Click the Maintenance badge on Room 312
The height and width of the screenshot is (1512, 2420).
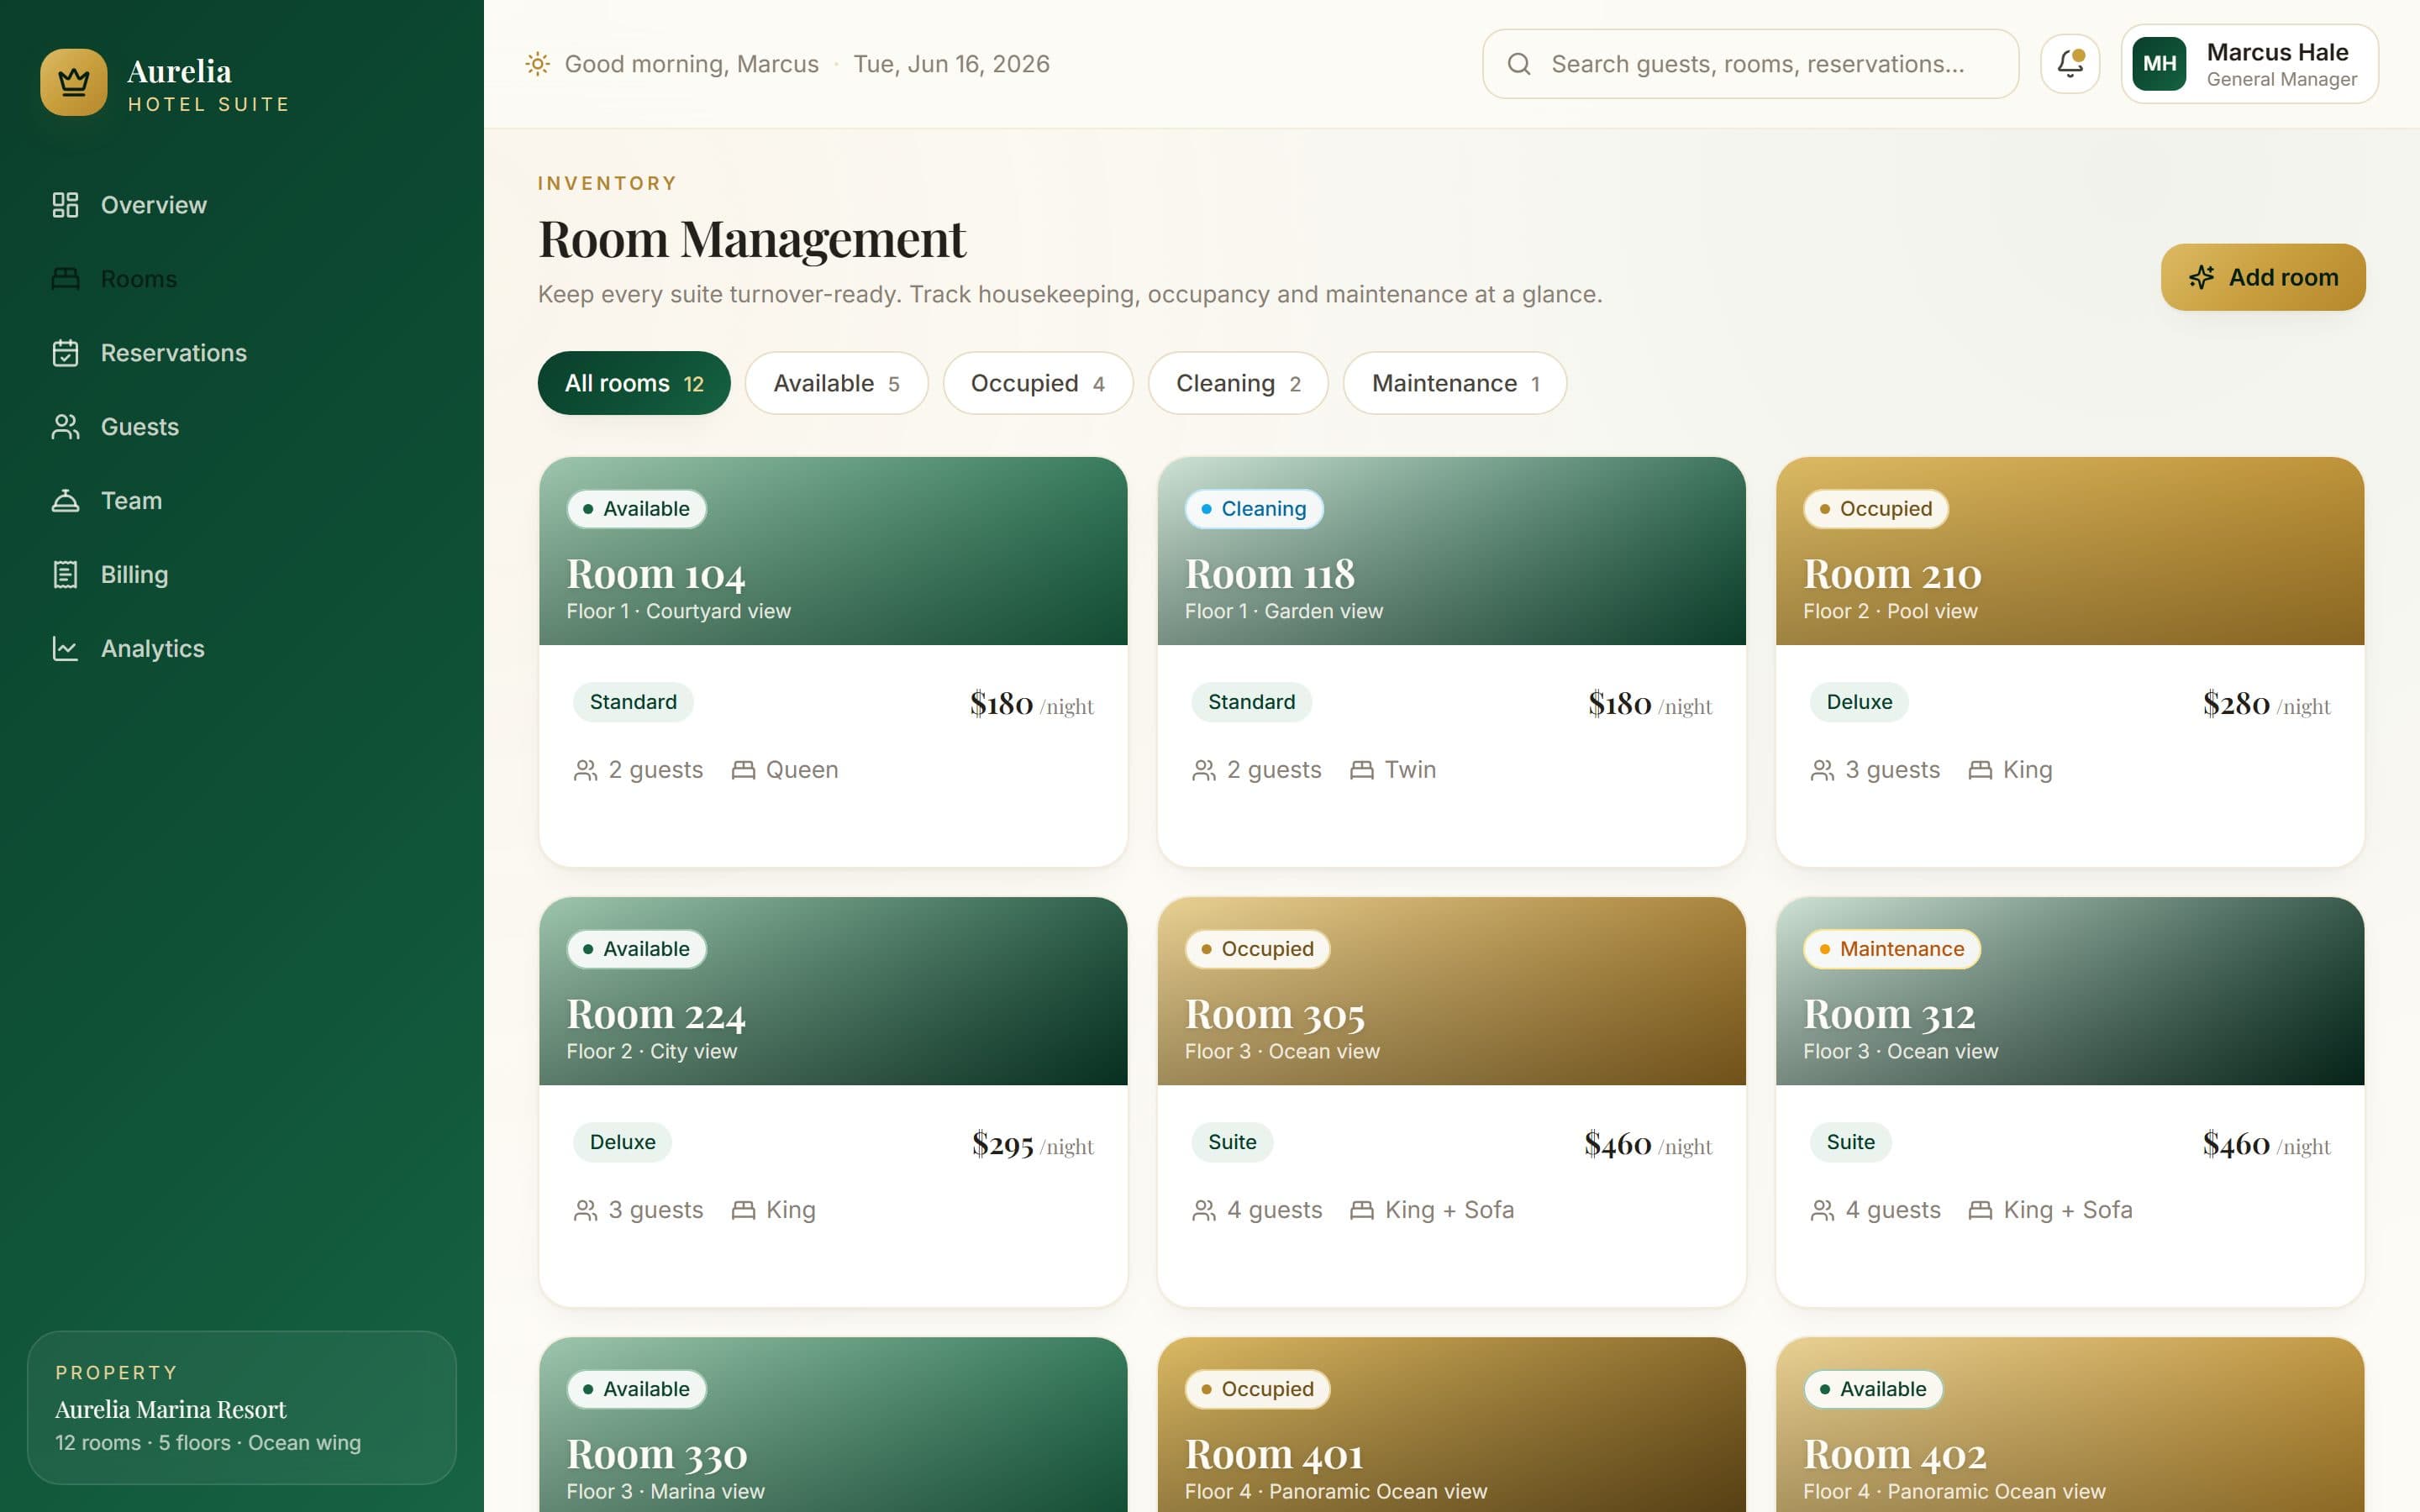(x=1892, y=949)
